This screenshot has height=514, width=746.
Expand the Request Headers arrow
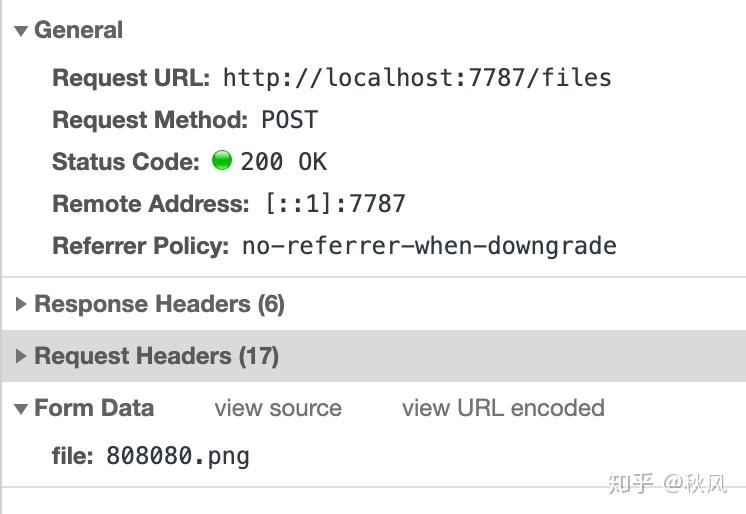click(21, 356)
